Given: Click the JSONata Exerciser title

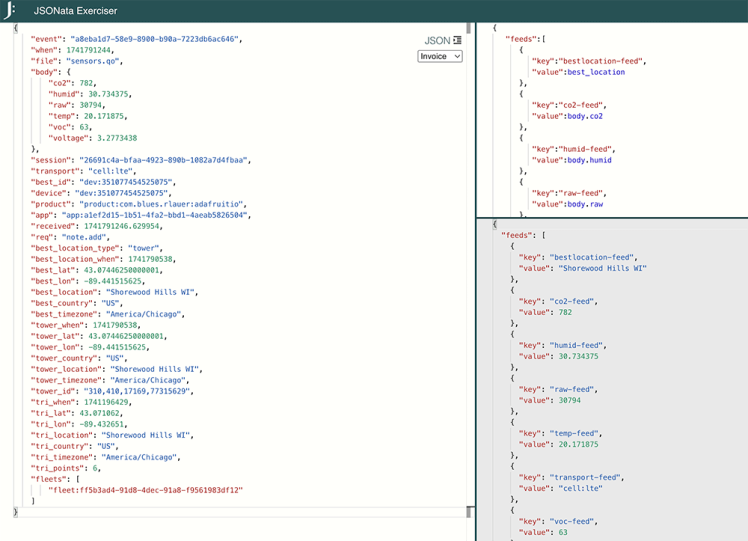Looking at the screenshot, I should pos(75,11).
